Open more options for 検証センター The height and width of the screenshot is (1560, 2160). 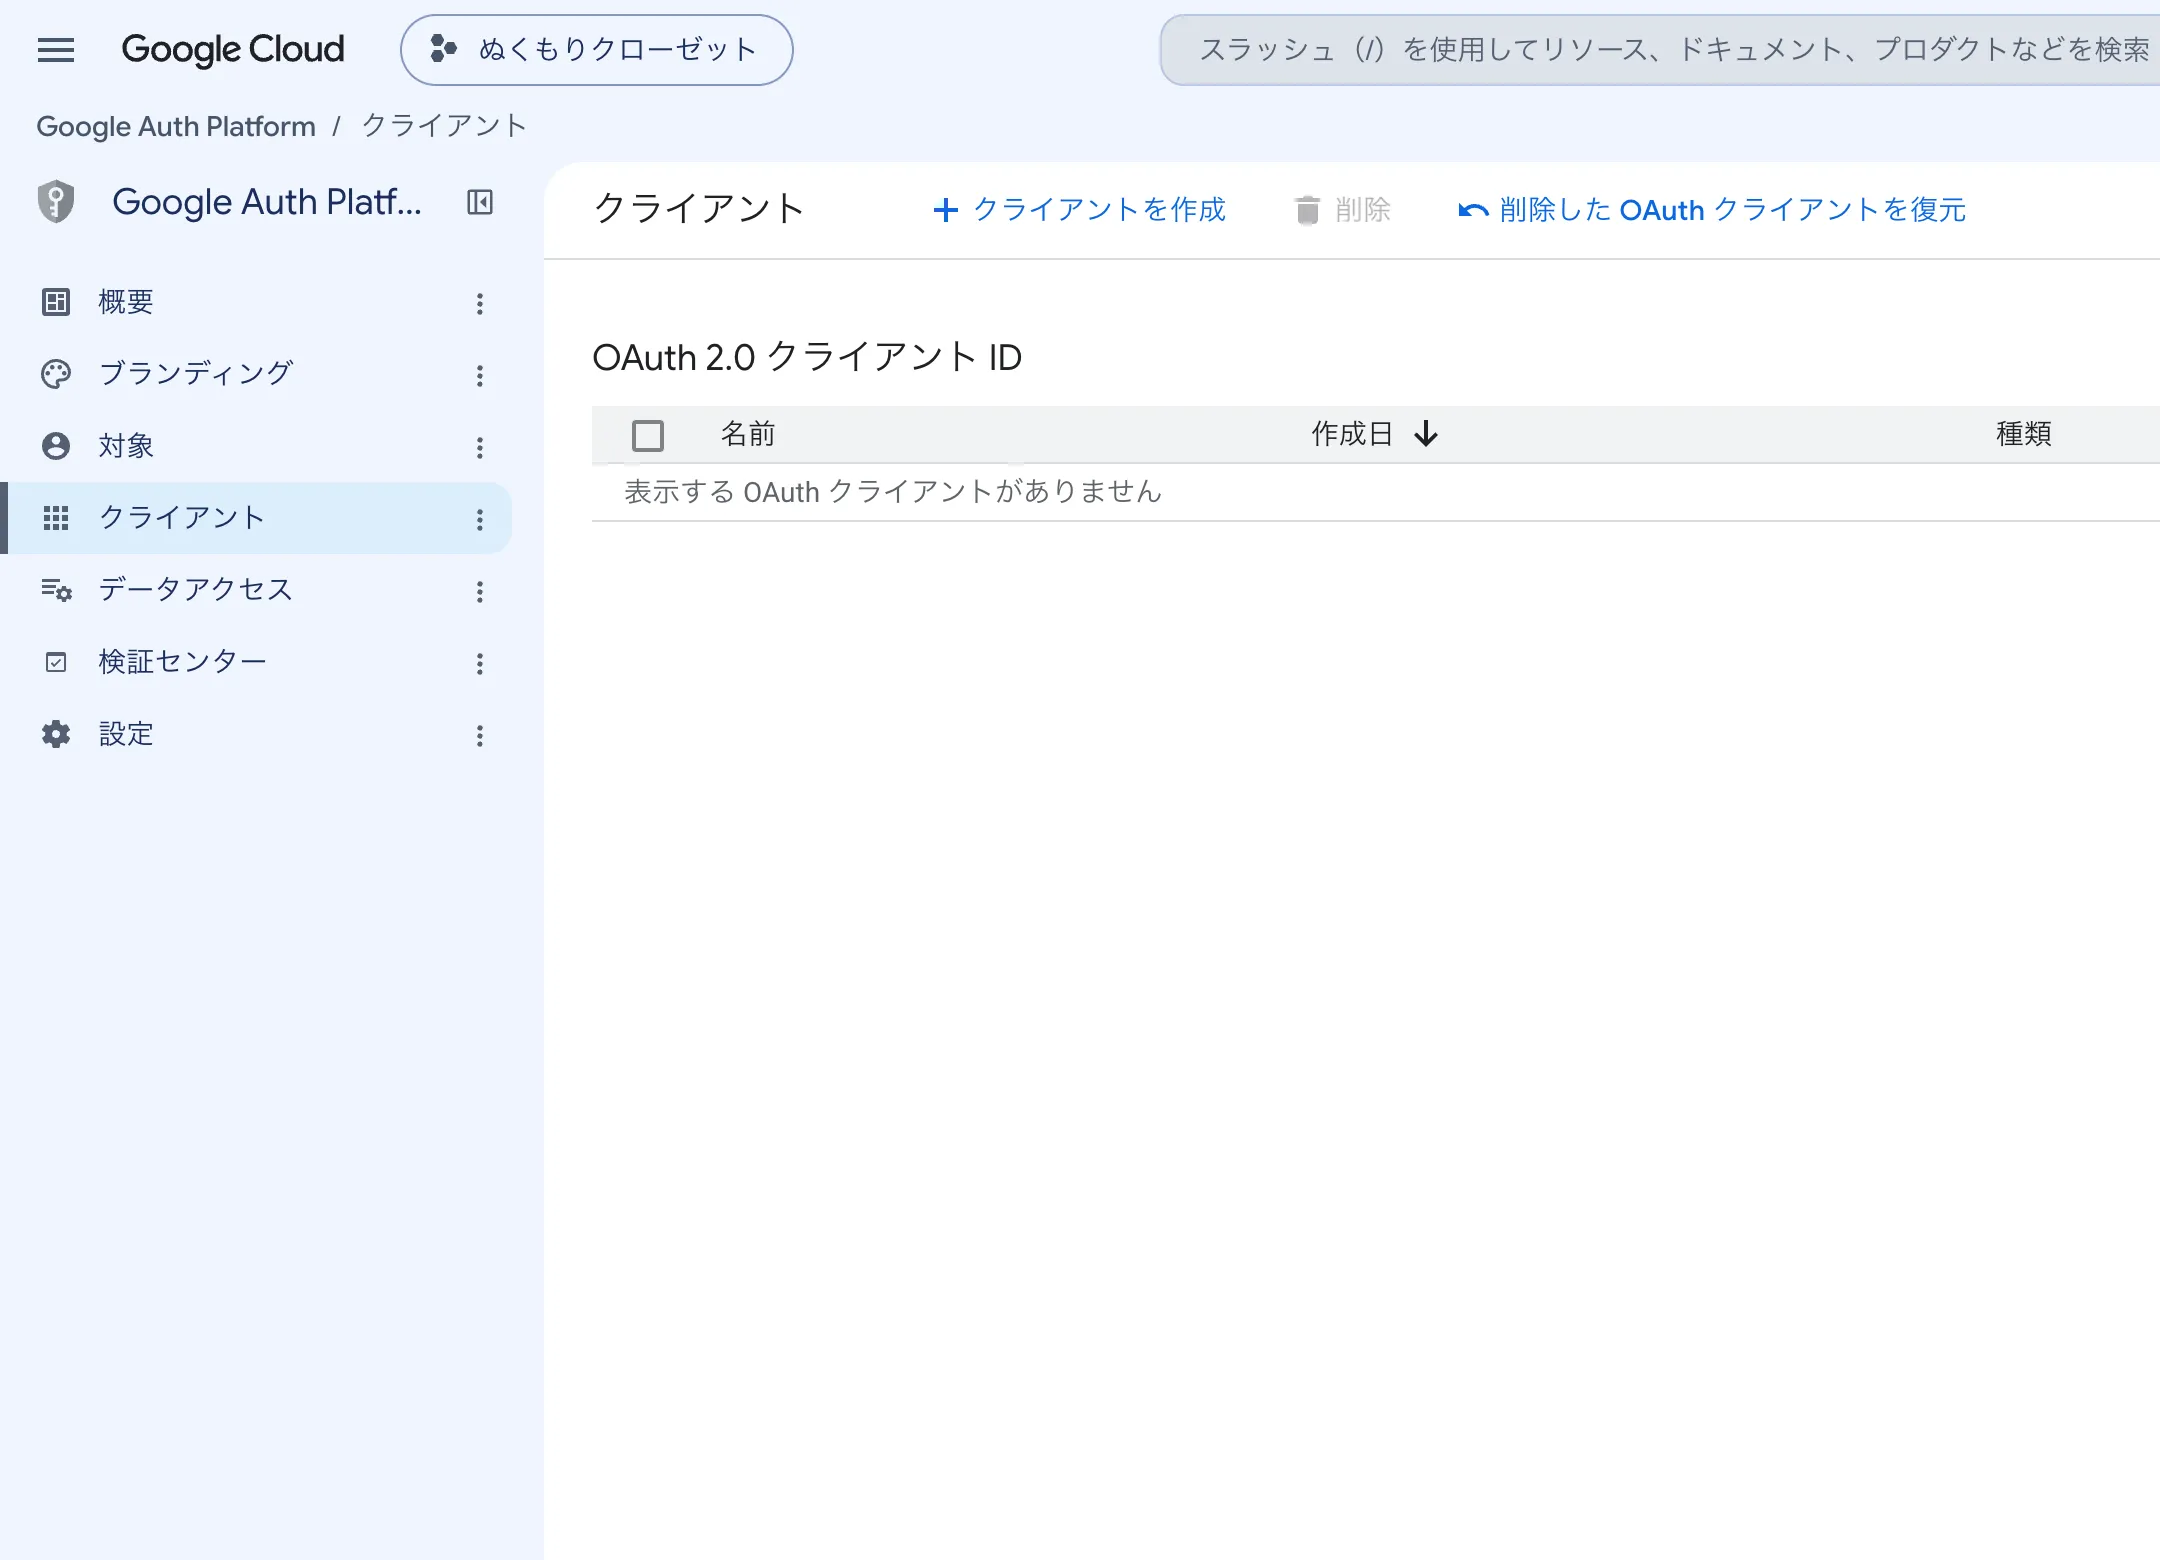480,663
